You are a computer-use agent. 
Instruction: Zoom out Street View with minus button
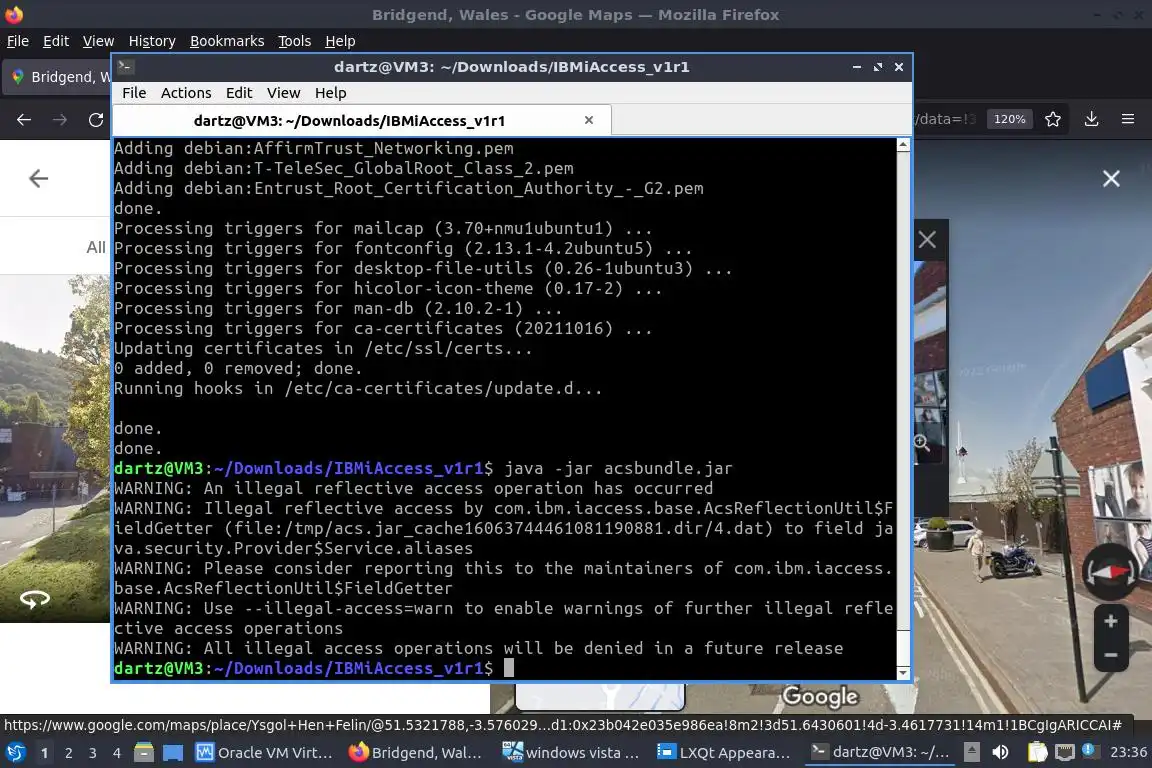click(1111, 655)
